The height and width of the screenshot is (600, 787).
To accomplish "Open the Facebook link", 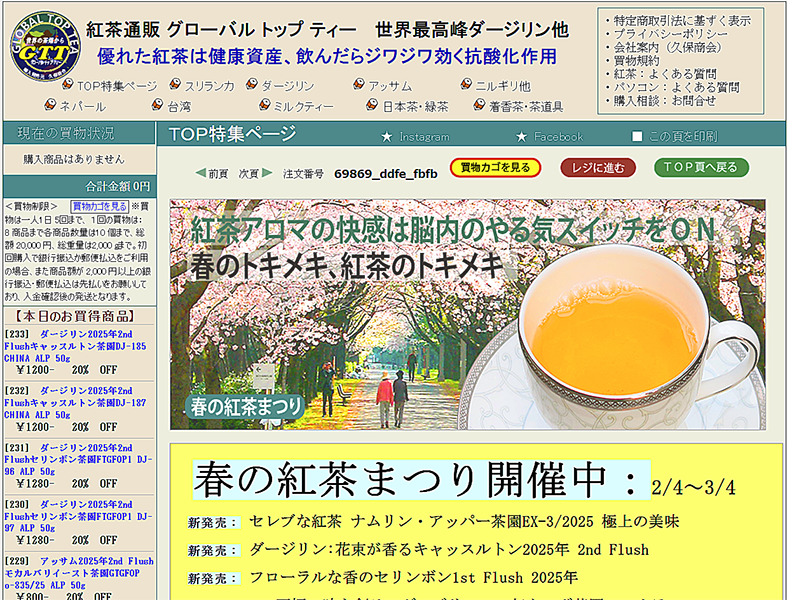I will (x=559, y=137).
